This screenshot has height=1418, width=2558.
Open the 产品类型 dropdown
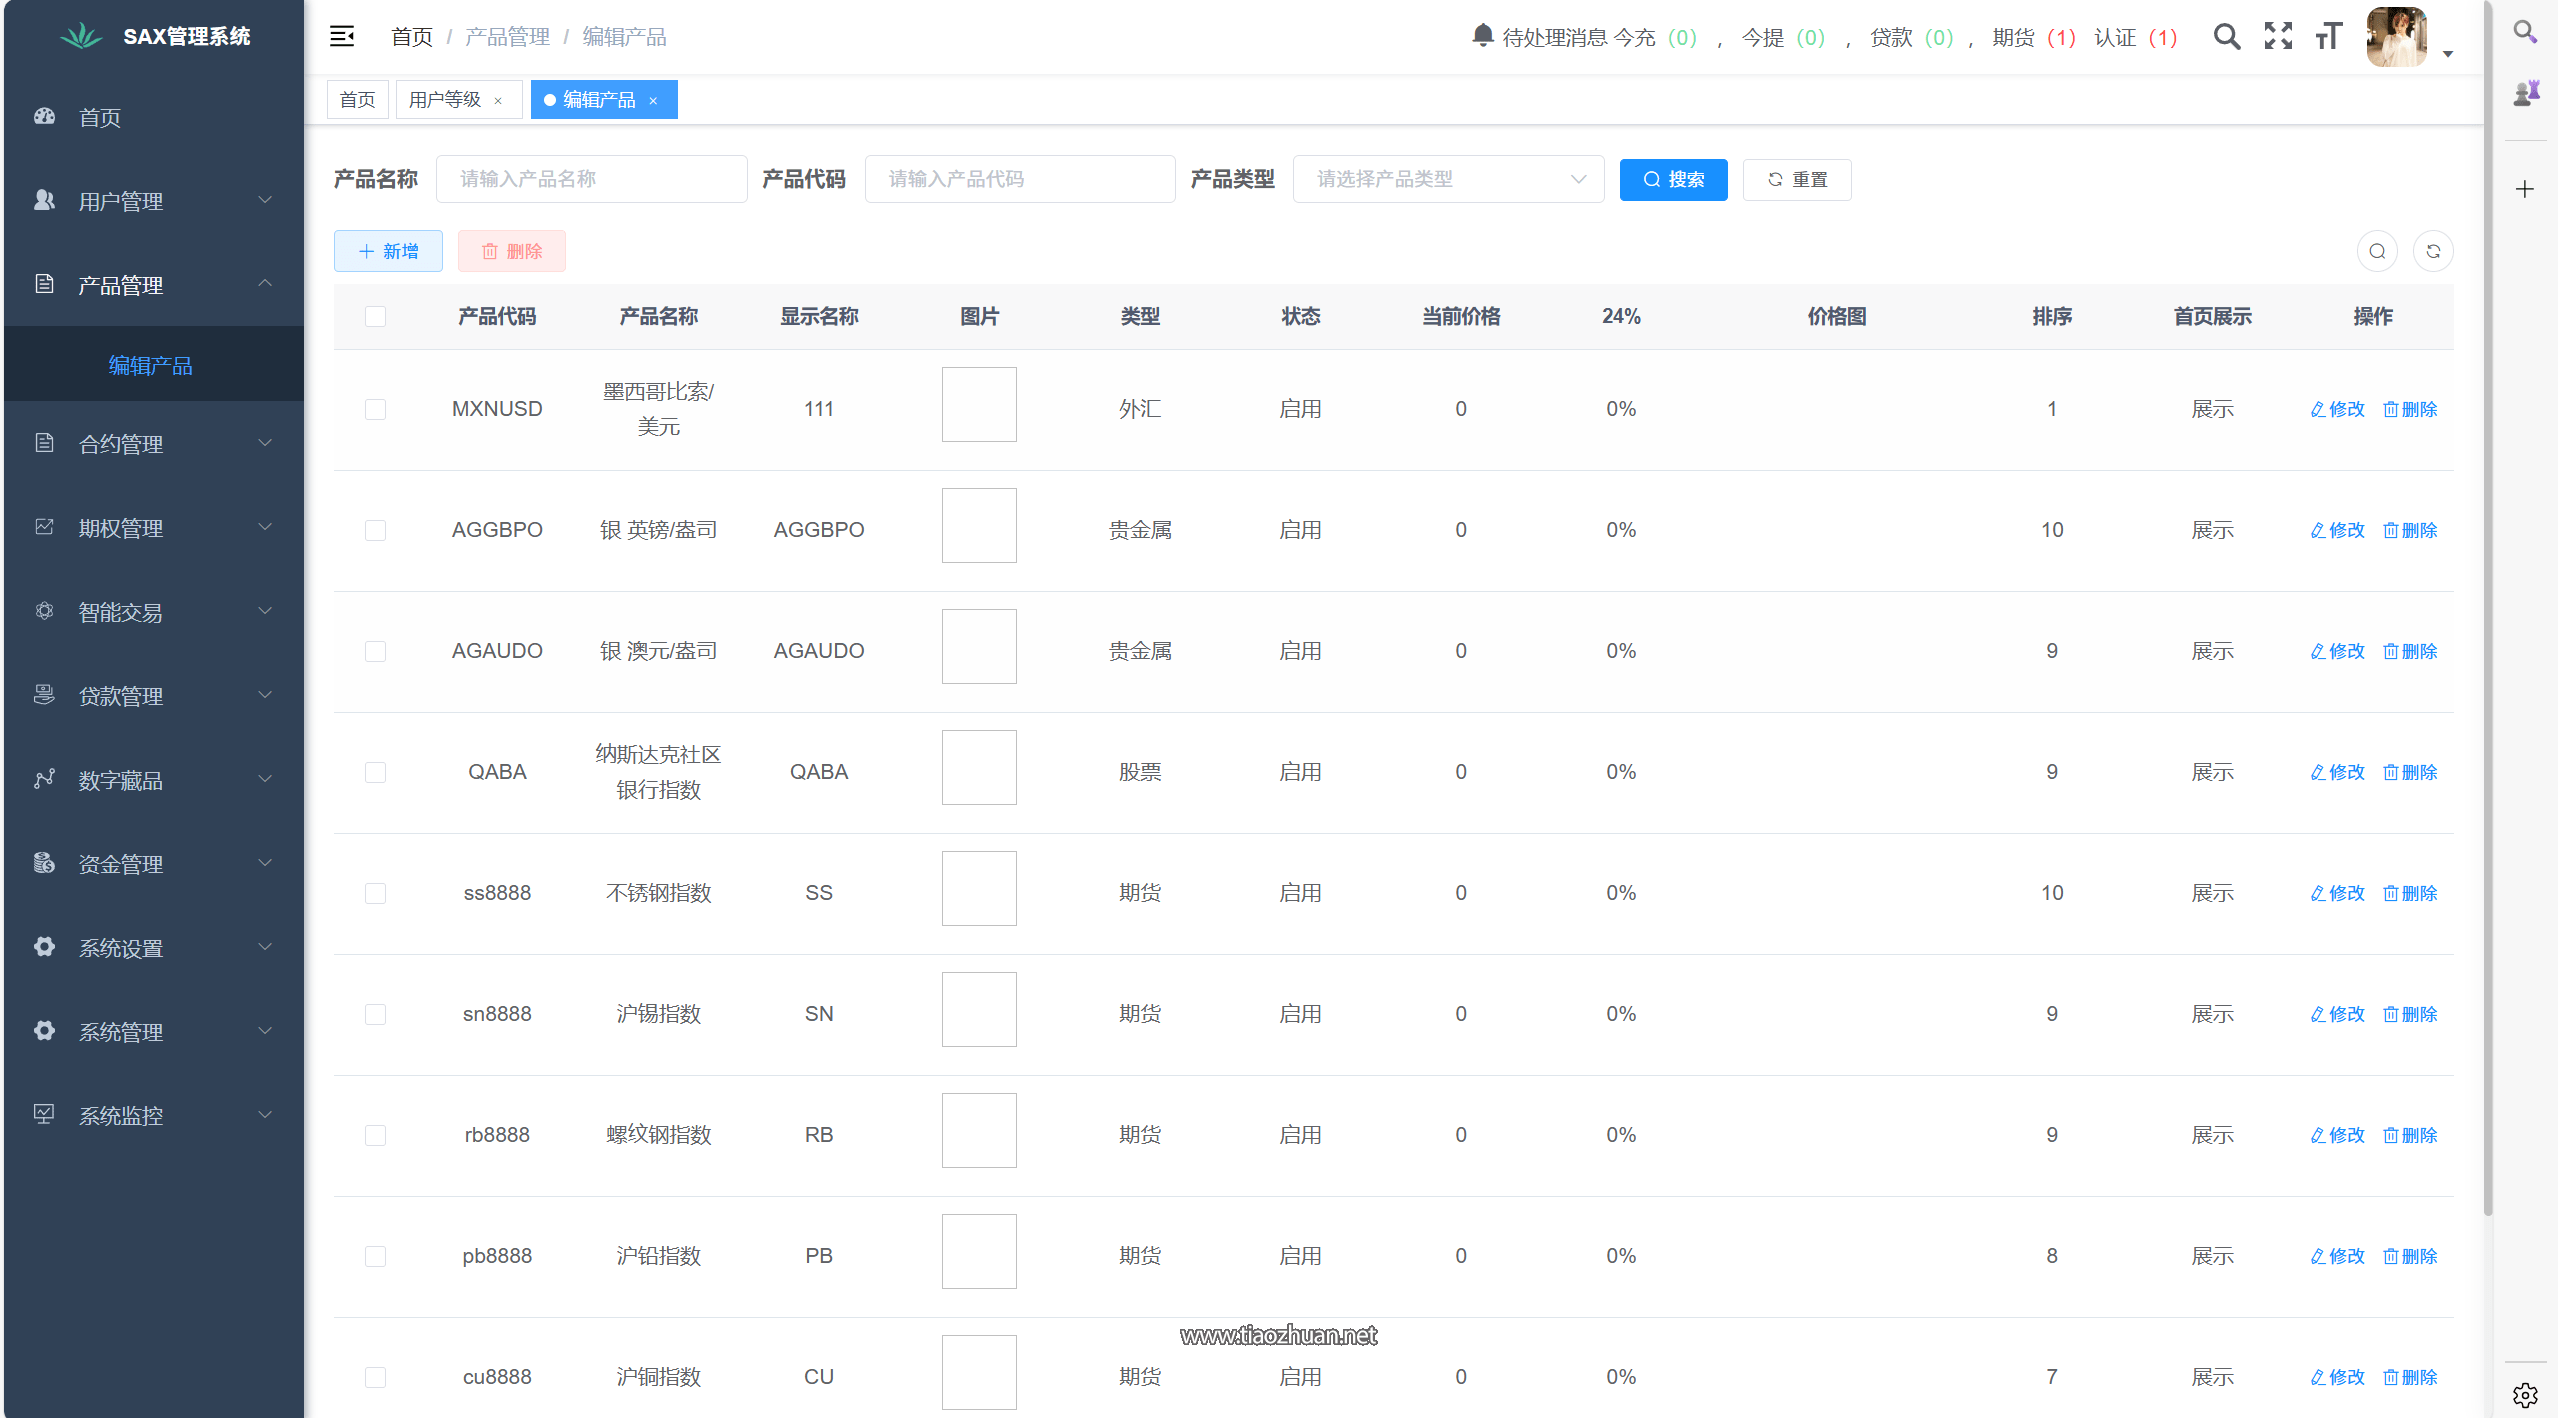coord(1447,179)
